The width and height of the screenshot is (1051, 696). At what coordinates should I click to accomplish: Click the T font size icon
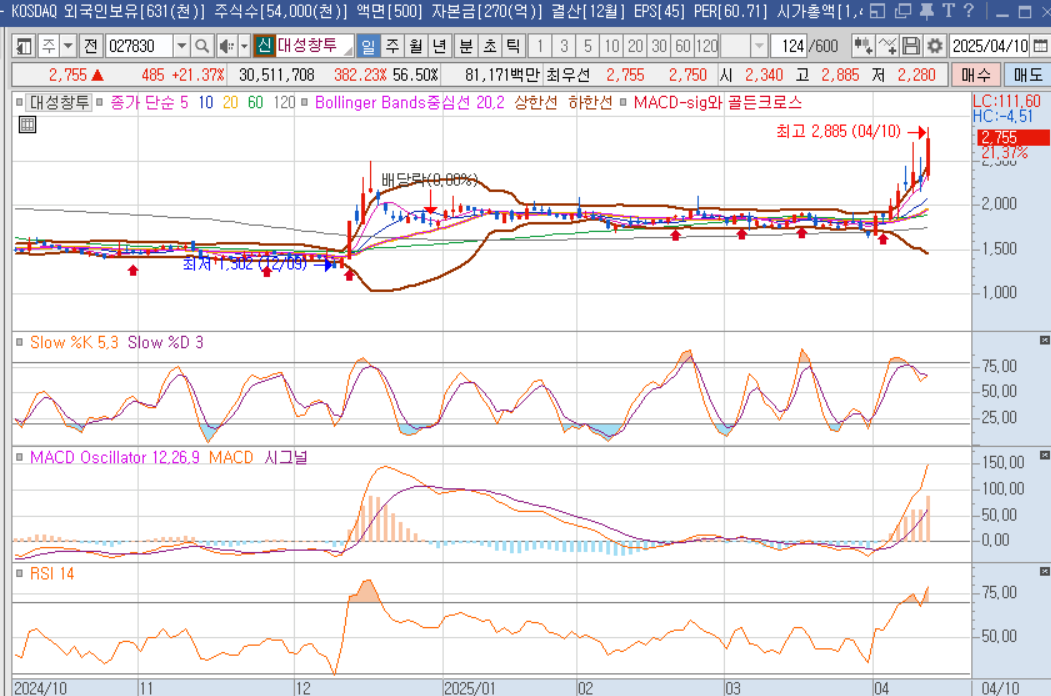pyautogui.click(x=948, y=11)
